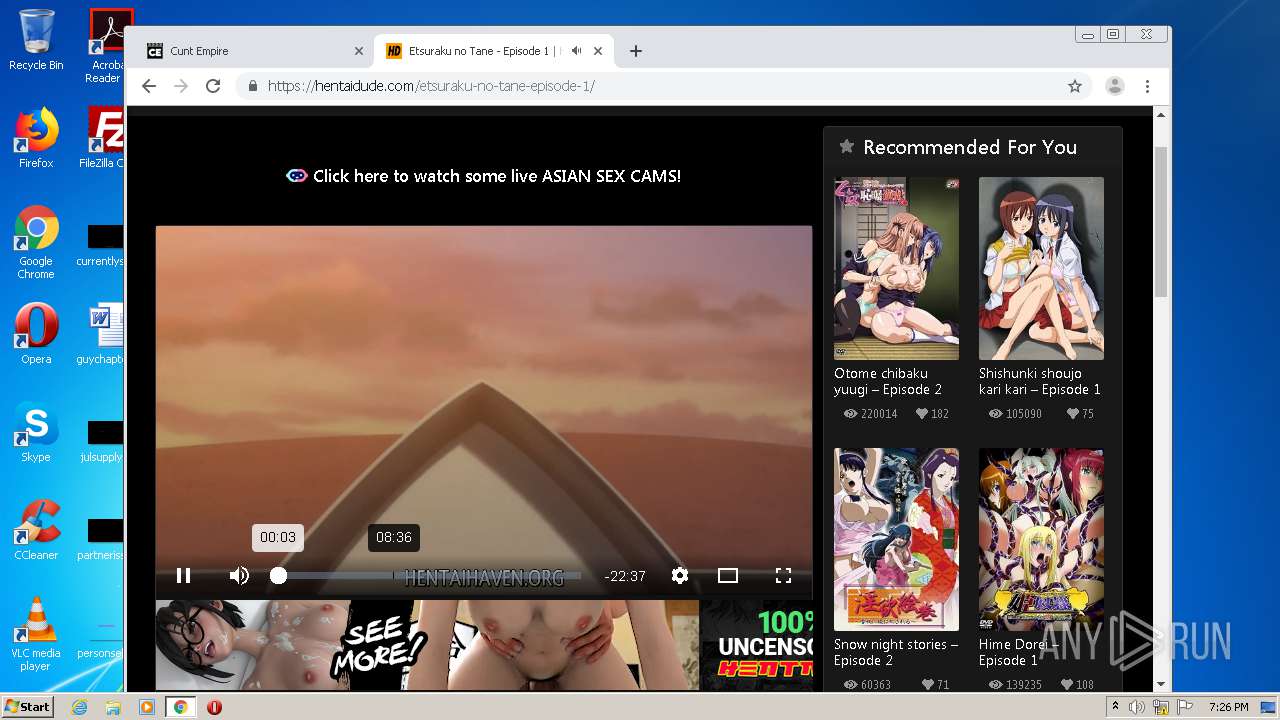Select the Etsuraku no Tane tab

pos(480,51)
